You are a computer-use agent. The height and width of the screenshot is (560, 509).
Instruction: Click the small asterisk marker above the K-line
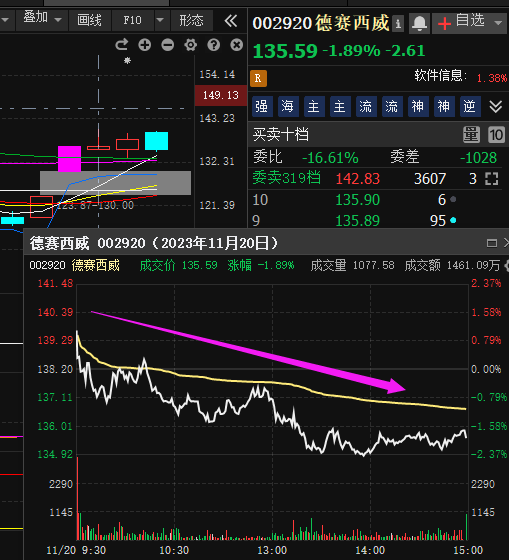tap(127, 61)
